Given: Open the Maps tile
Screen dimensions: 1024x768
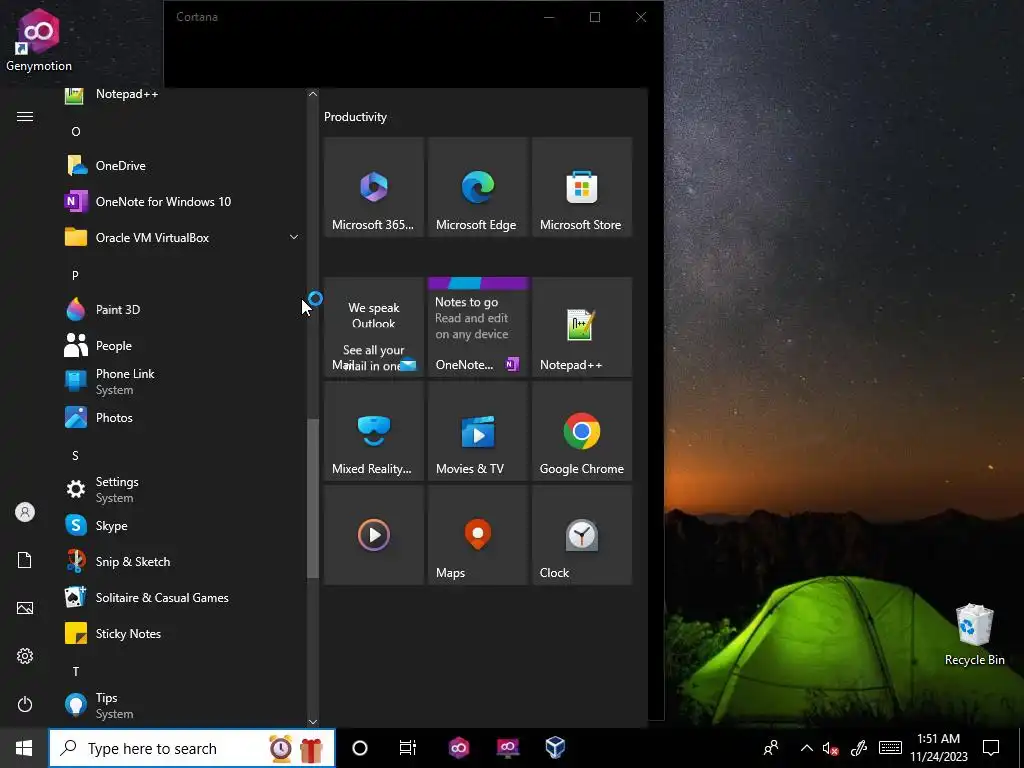Looking at the screenshot, I should click(477, 535).
